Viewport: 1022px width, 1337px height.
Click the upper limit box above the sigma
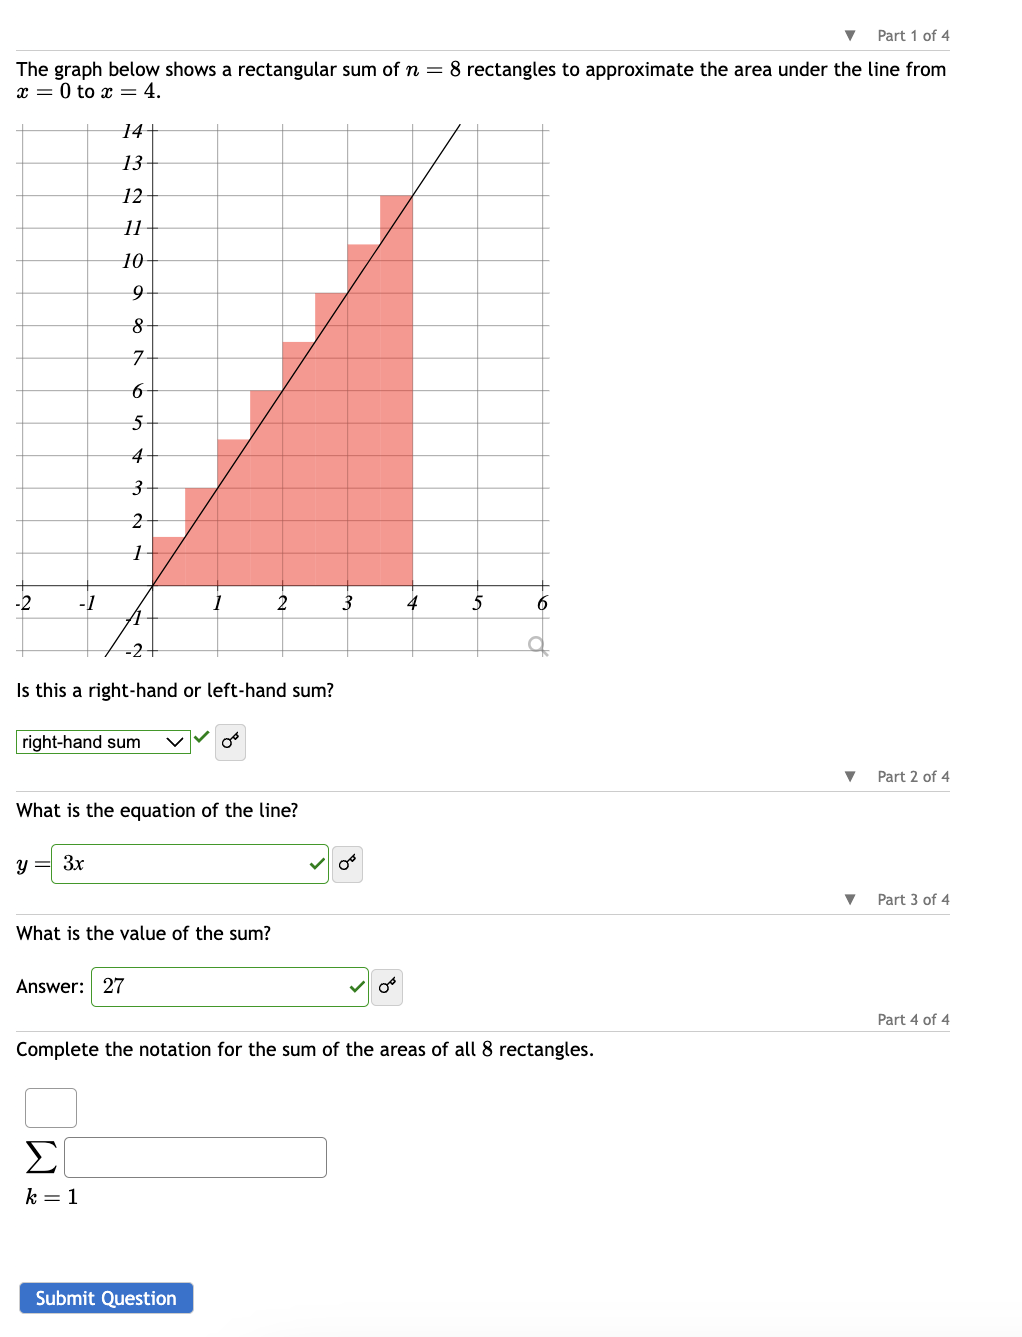click(x=50, y=1107)
